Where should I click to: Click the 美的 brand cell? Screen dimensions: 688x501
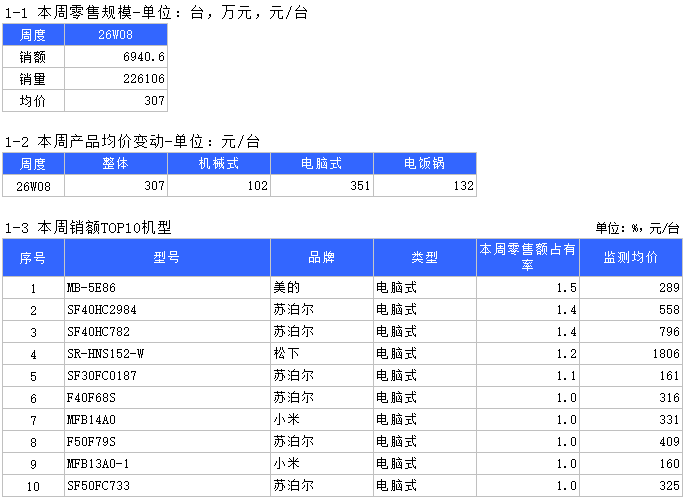click(x=322, y=288)
